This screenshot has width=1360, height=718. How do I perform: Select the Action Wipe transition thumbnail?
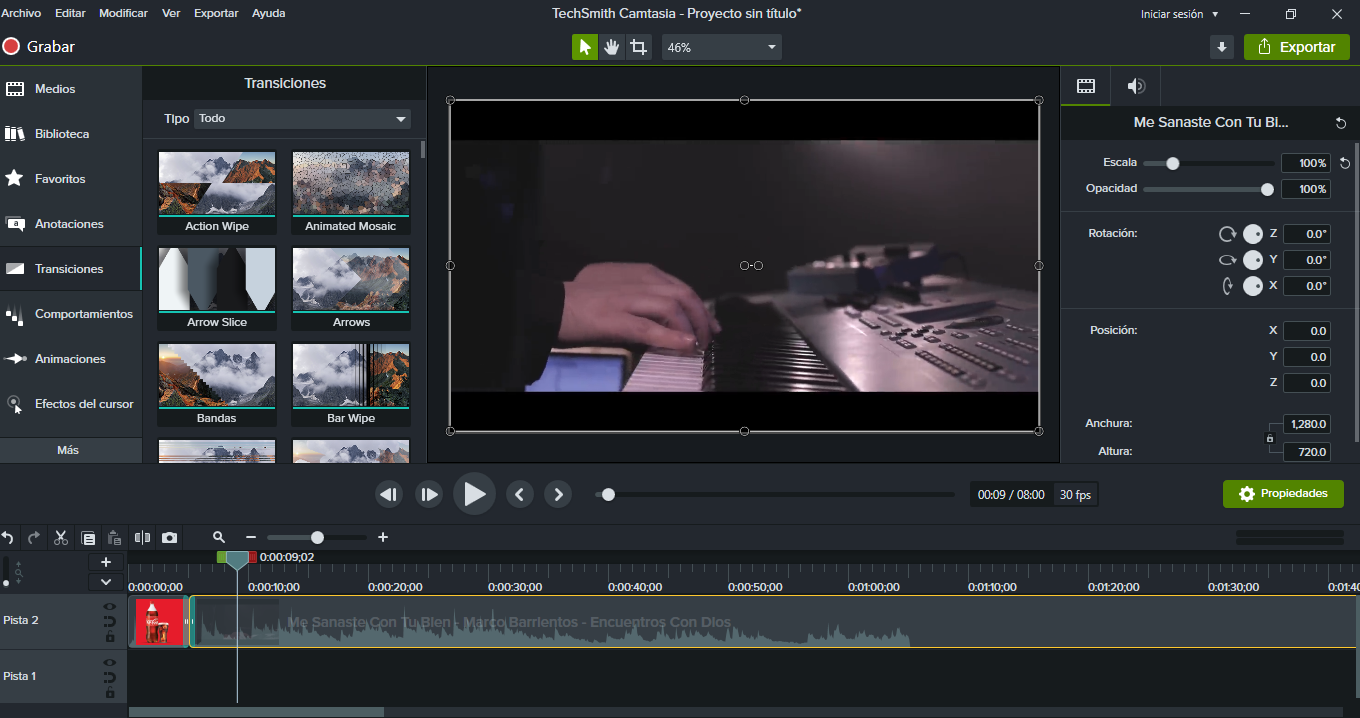click(x=217, y=193)
